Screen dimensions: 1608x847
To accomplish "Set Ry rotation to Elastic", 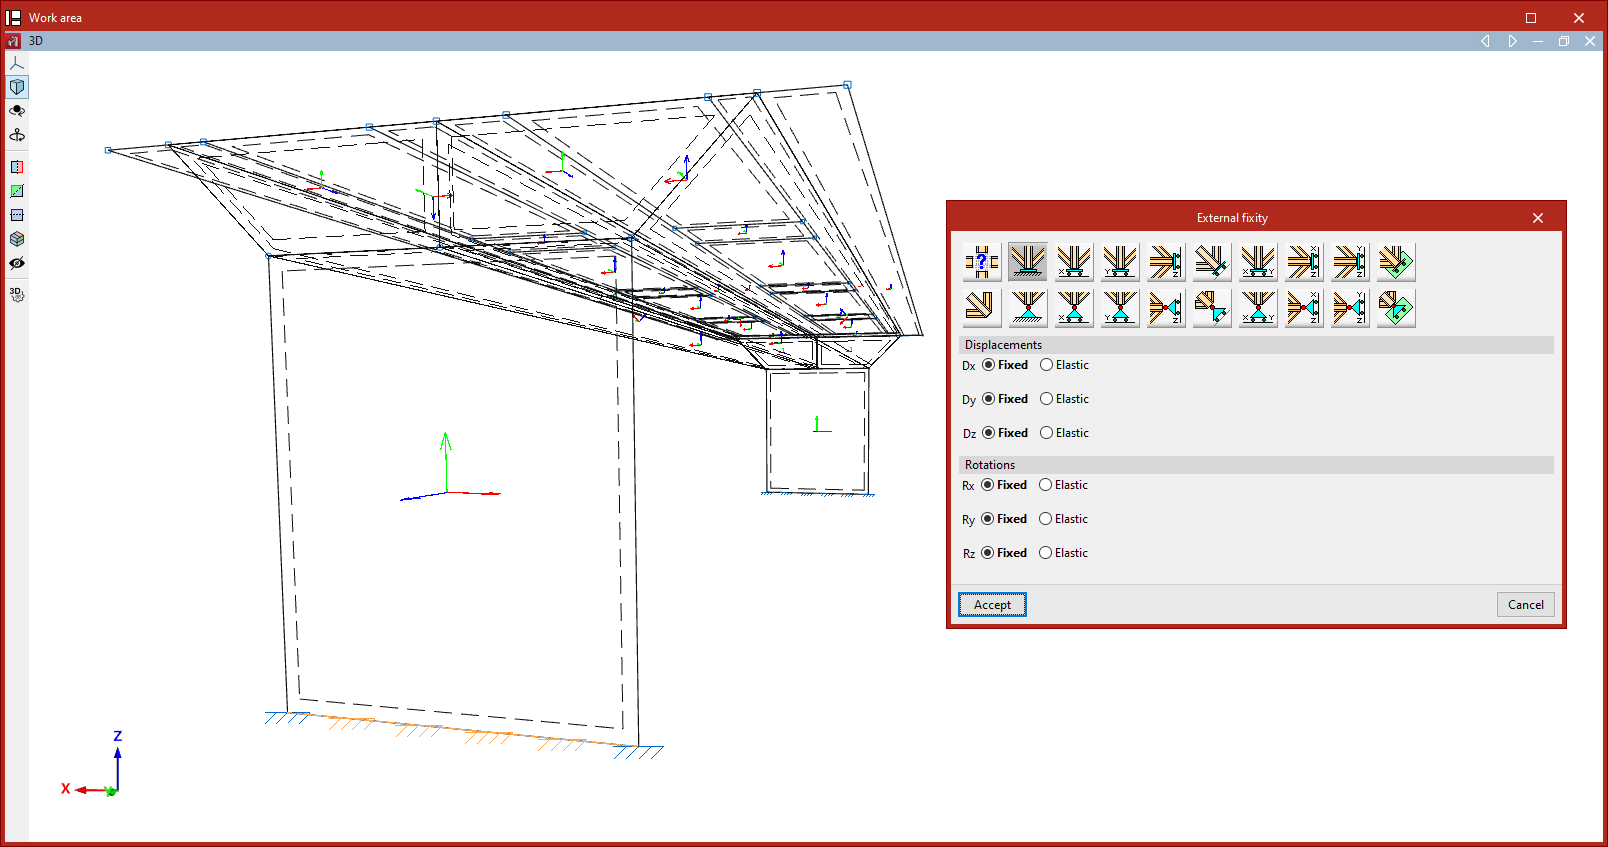I will point(1064,519).
